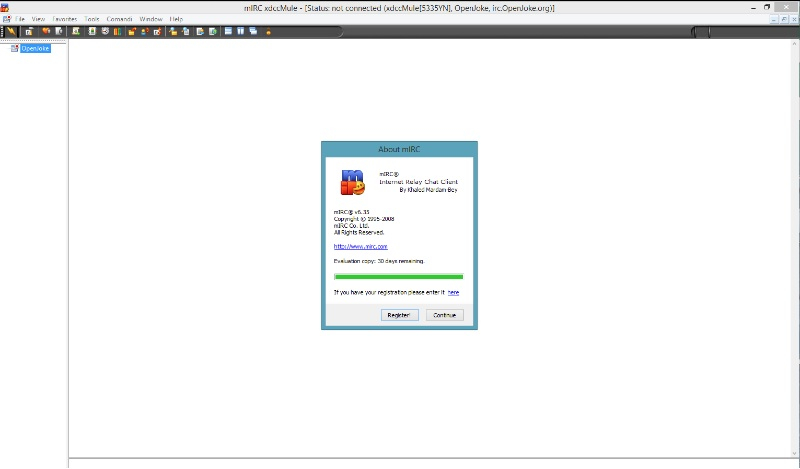Click the green evaluation progress bar
Viewport: 800px width, 469px height.
coord(398,276)
